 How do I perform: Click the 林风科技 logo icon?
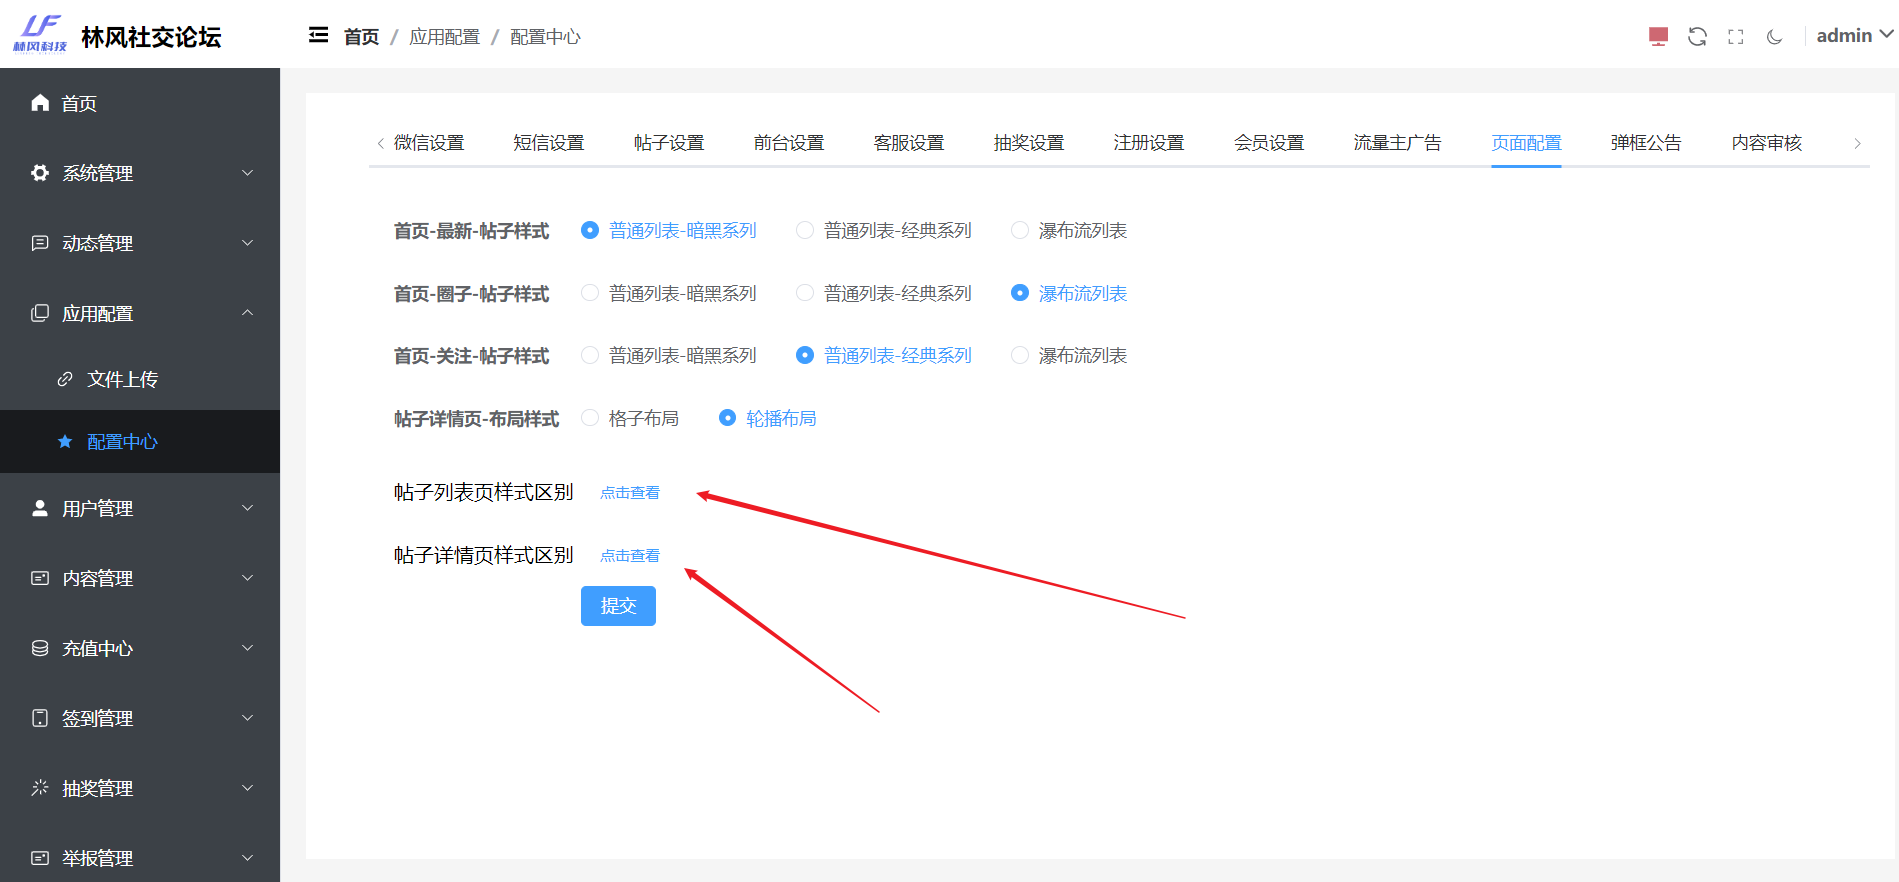[x=40, y=33]
